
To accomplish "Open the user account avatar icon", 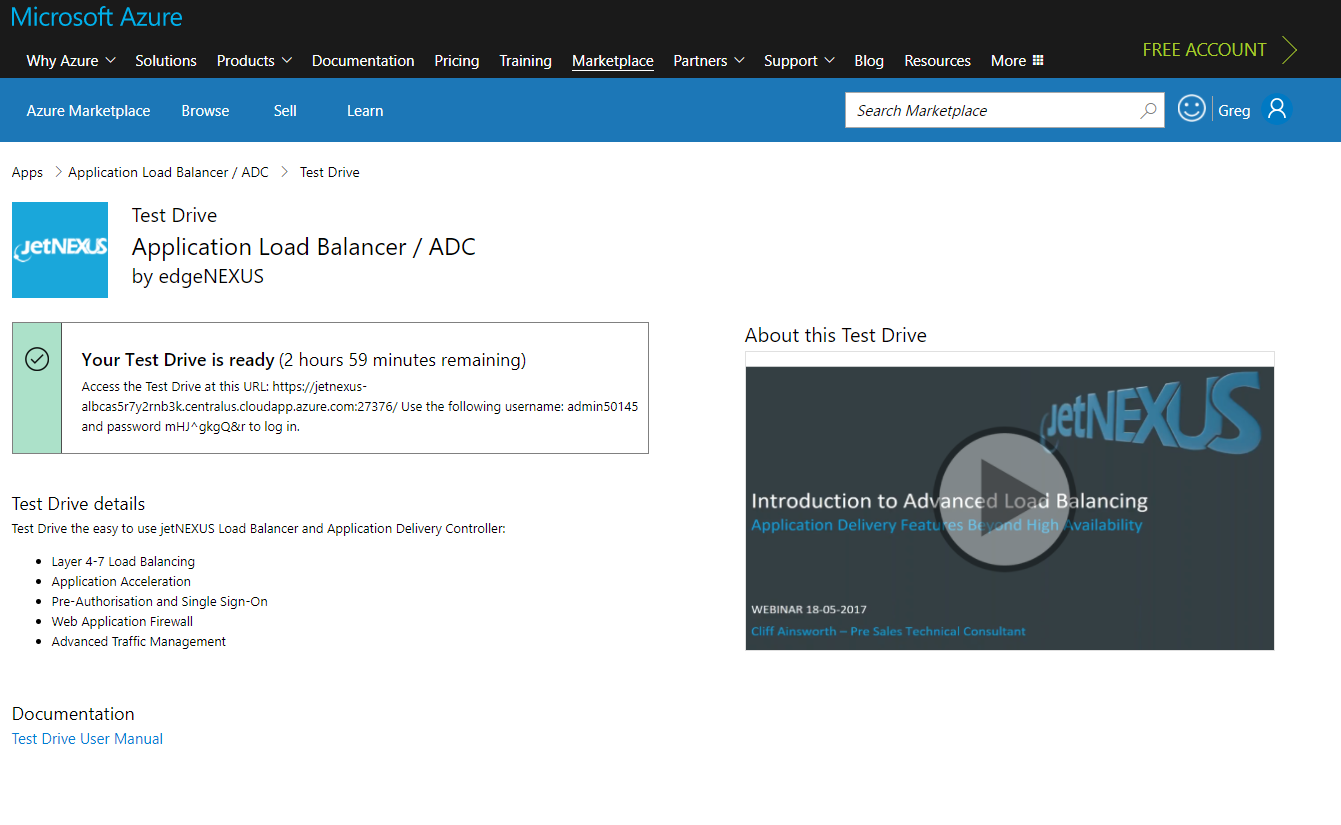I will [1277, 109].
